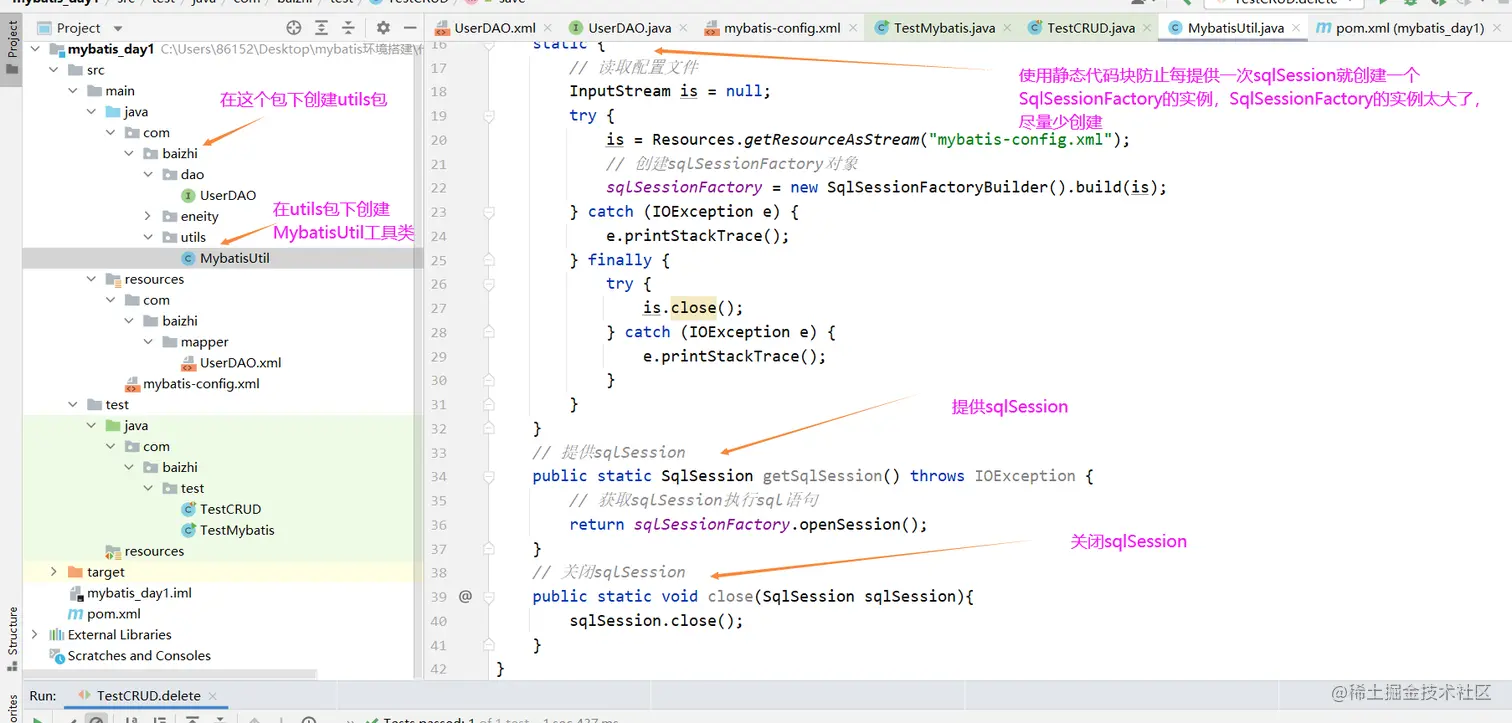This screenshot has width=1512, height=723.
Task: Click the Project panel horizontal scrollbar
Action: click(170, 675)
